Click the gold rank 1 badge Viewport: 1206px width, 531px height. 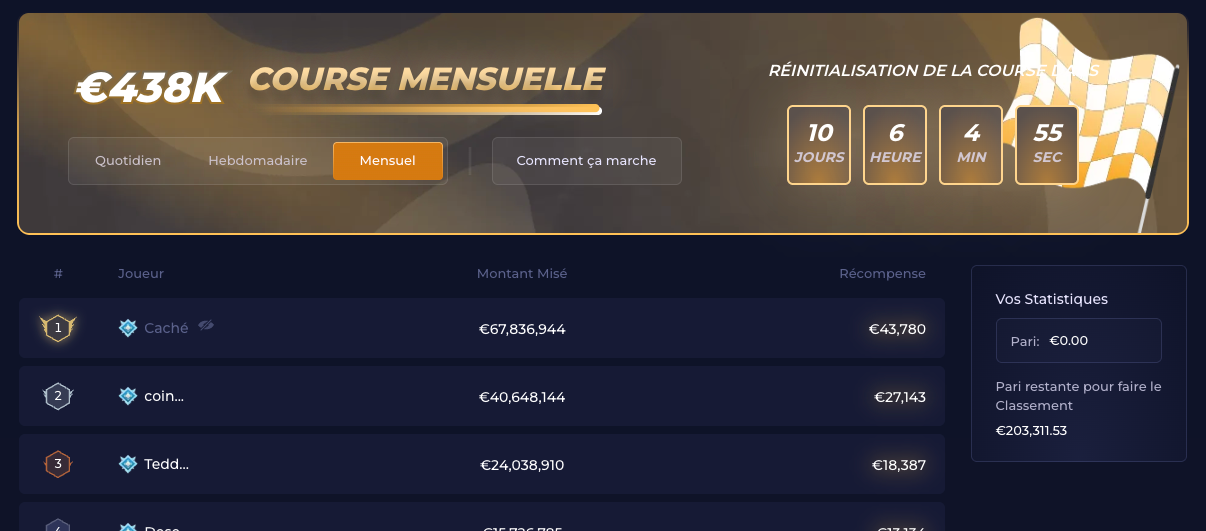click(58, 327)
